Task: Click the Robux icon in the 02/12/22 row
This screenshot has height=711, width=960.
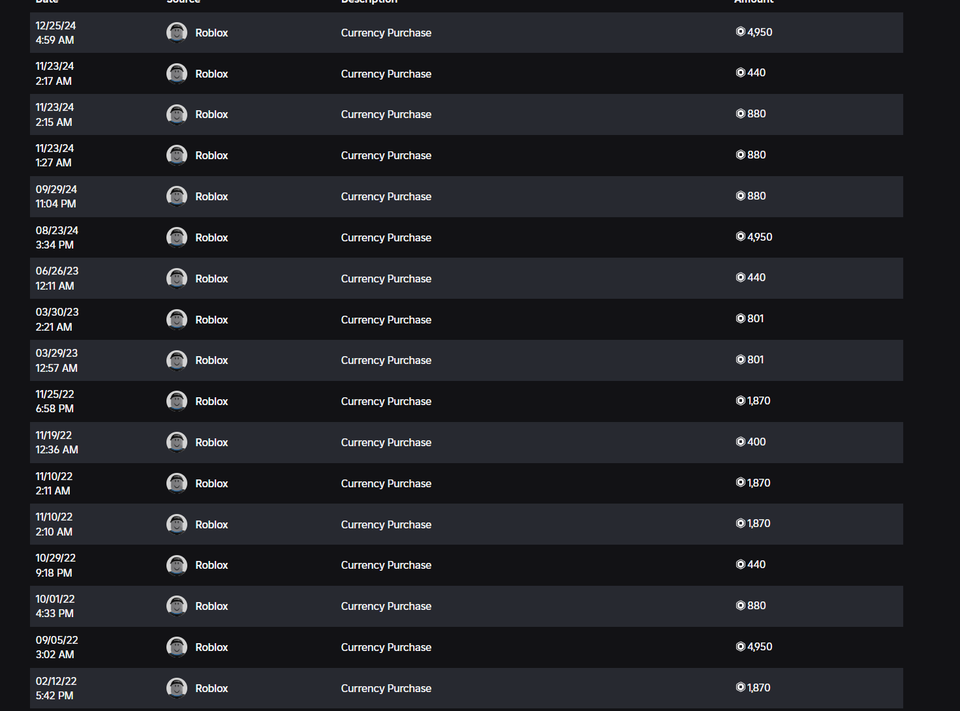Action: pyautogui.click(x=741, y=688)
